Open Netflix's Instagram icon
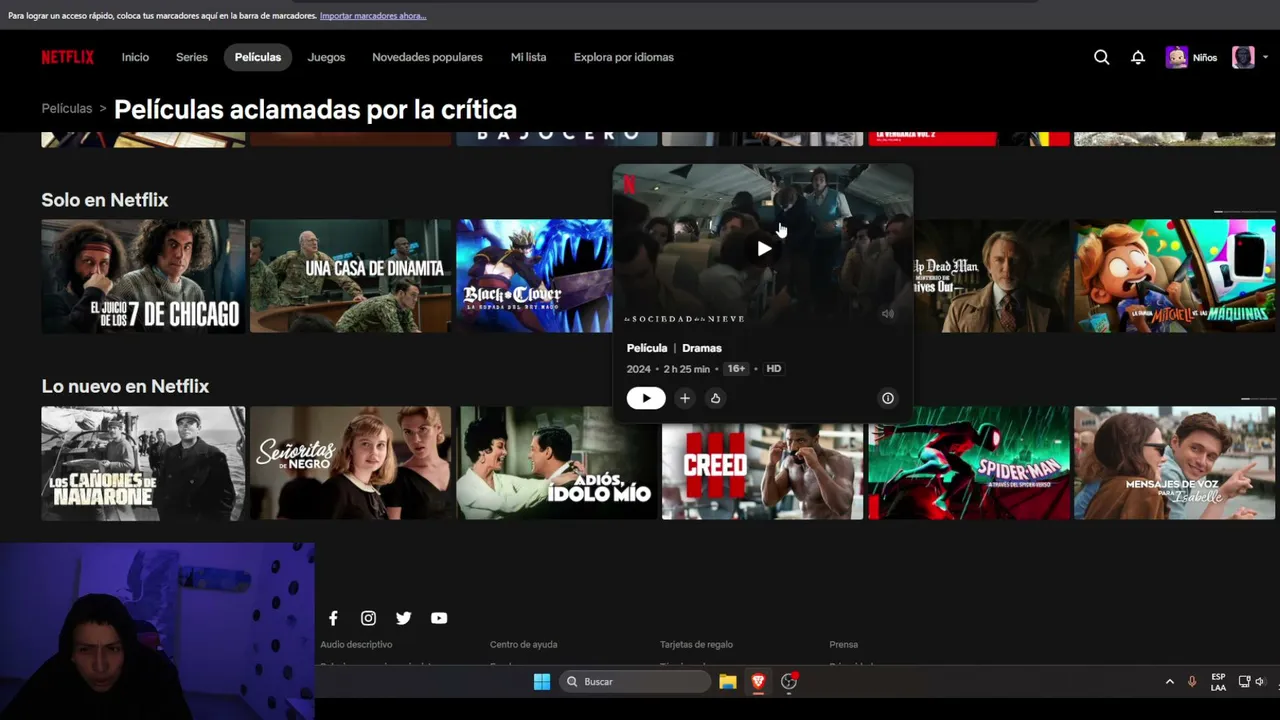Viewport: 1280px width, 720px height. pos(369,618)
